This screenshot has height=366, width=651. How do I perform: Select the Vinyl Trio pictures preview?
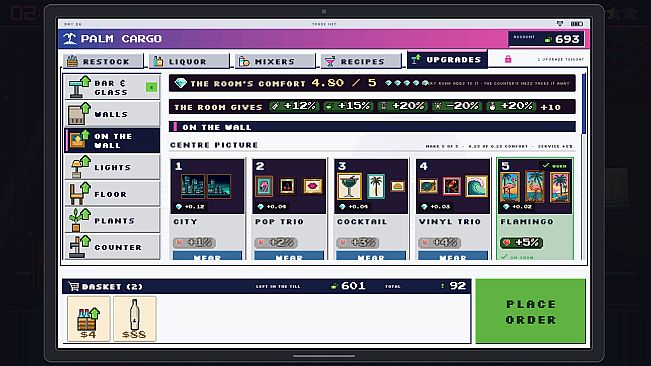click(x=453, y=186)
